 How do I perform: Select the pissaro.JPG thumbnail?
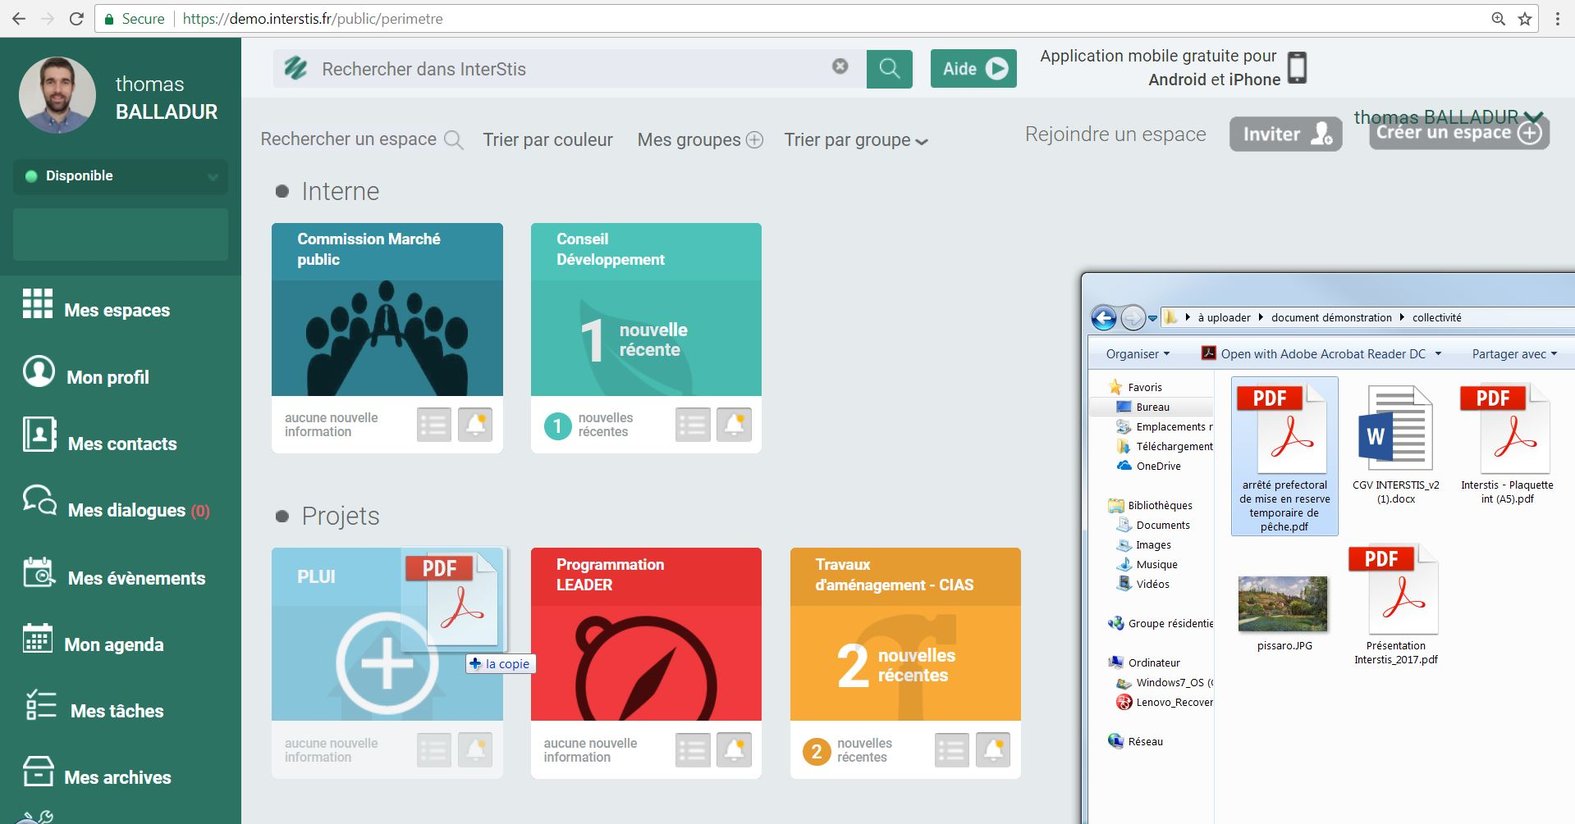(x=1283, y=604)
